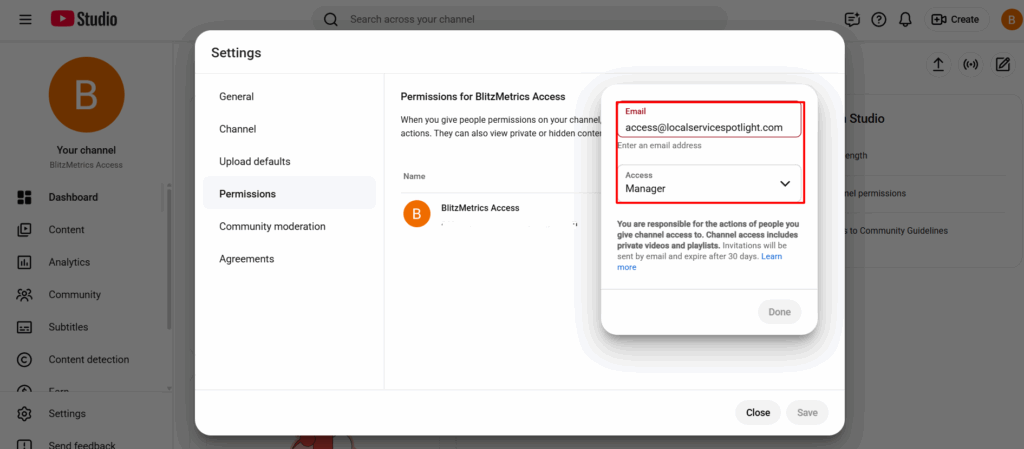Screen dimensions: 1024x449
Task: Open the notifications bell
Action: click(906, 19)
